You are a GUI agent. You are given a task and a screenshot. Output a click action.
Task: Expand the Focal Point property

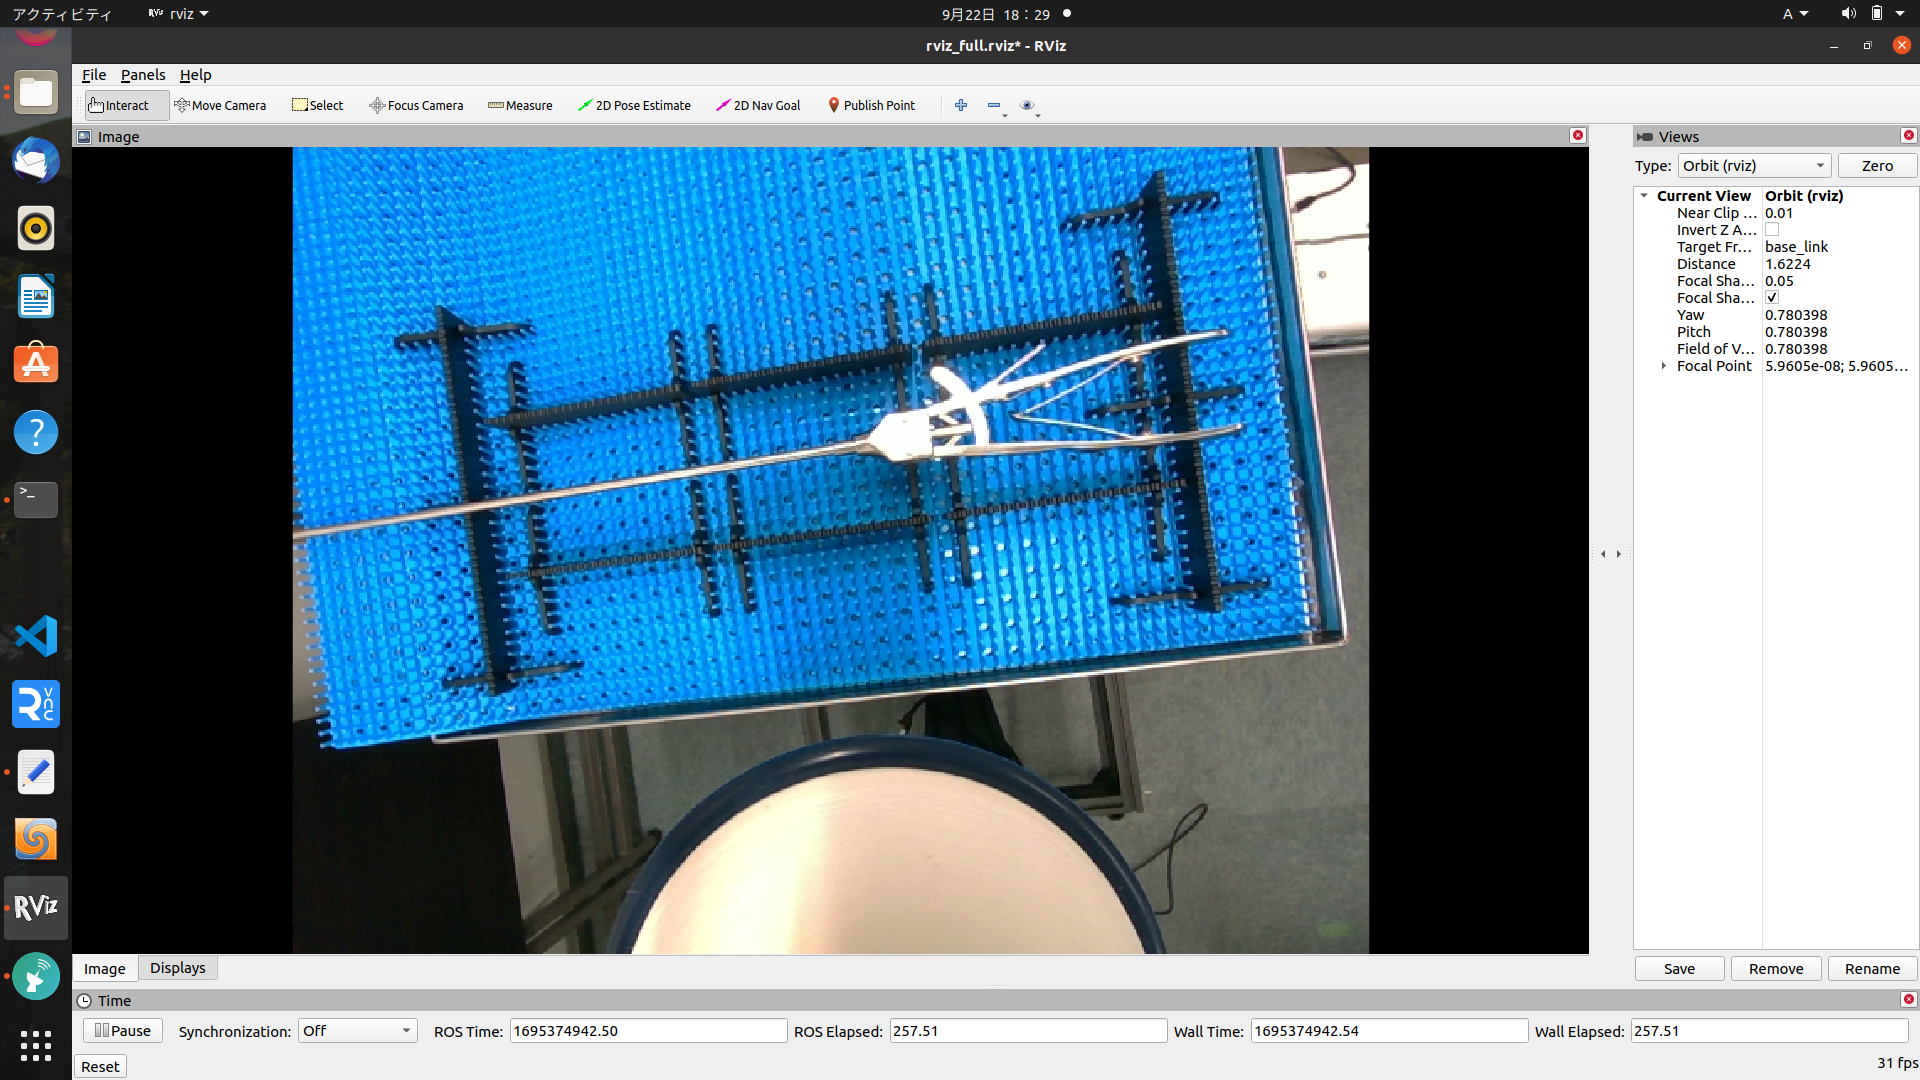(x=1663, y=366)
